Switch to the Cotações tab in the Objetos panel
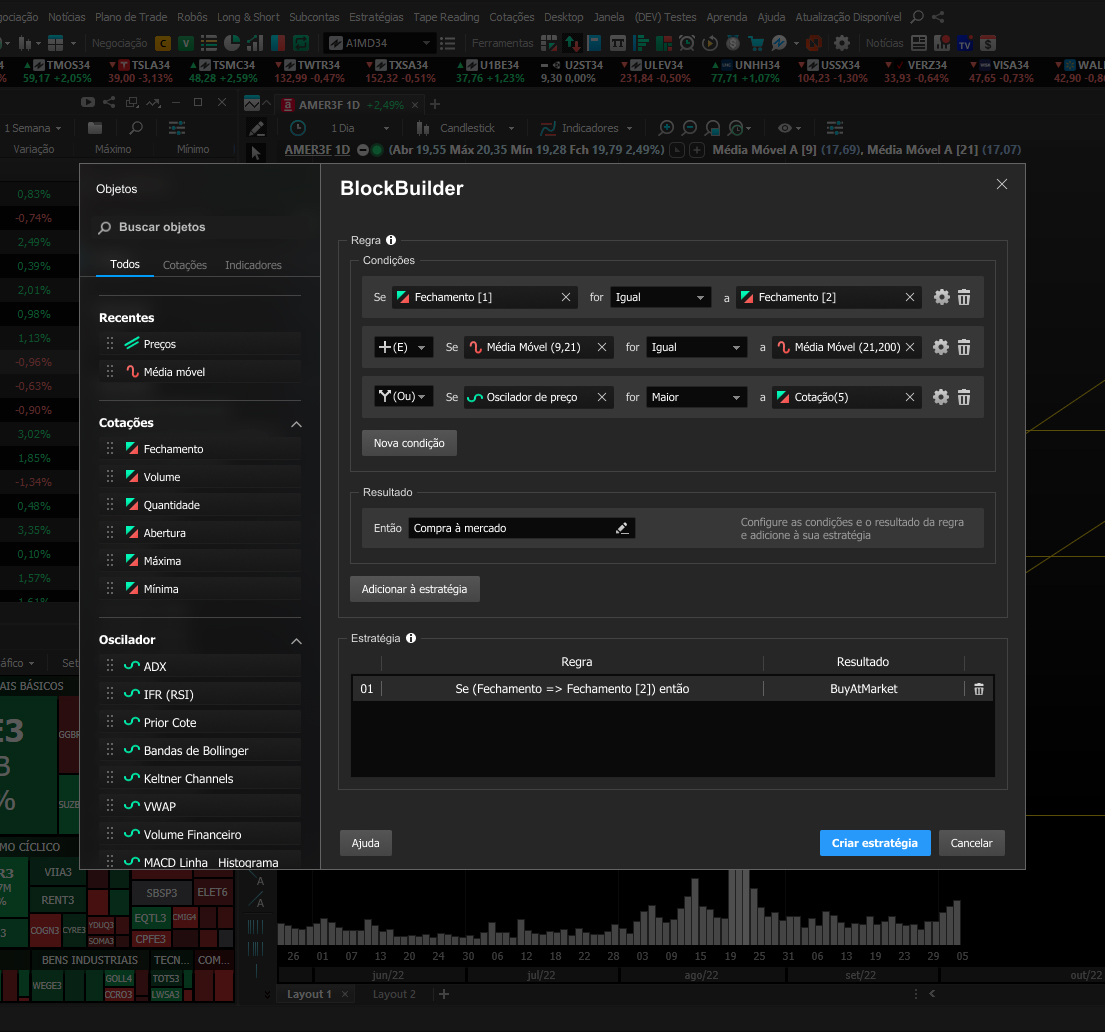The image size is (1105, 1032). (185, 265)
